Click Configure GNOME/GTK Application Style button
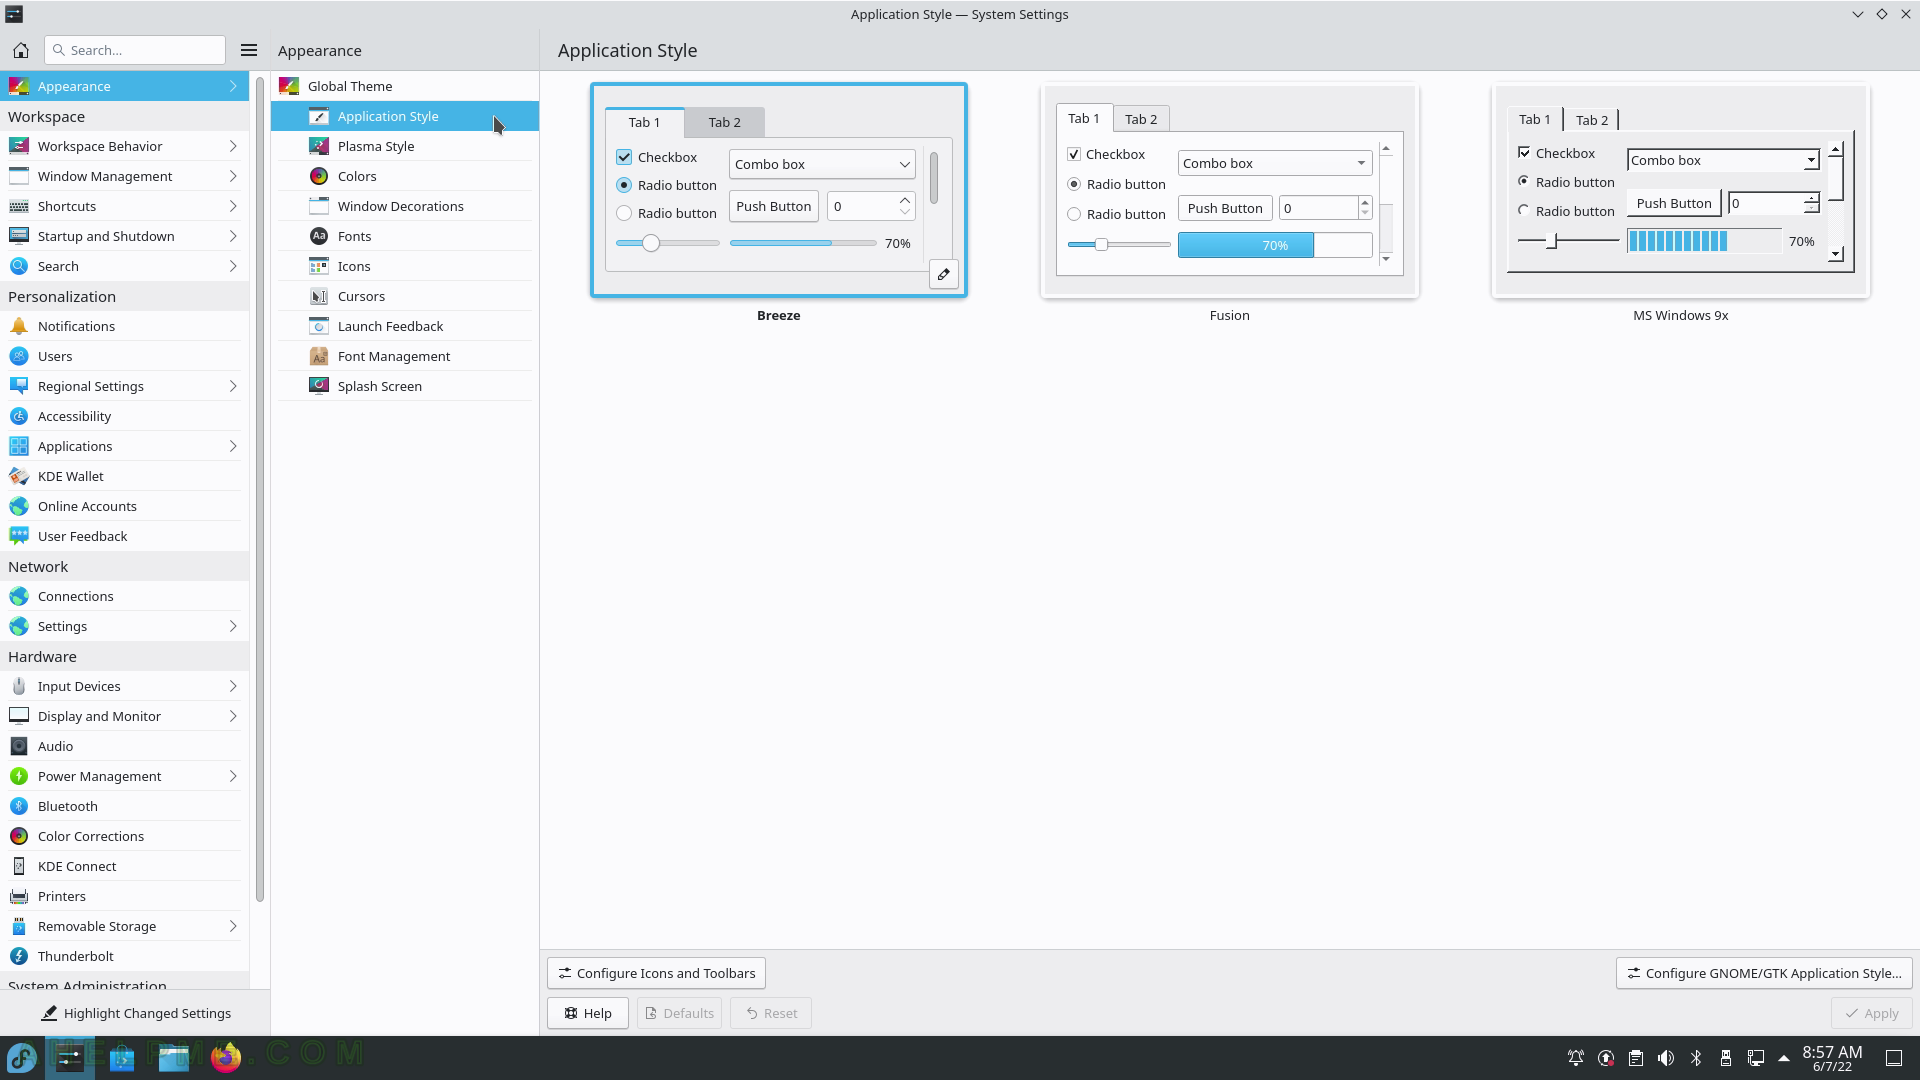 pyautogui.click(x=1764, y=973)
